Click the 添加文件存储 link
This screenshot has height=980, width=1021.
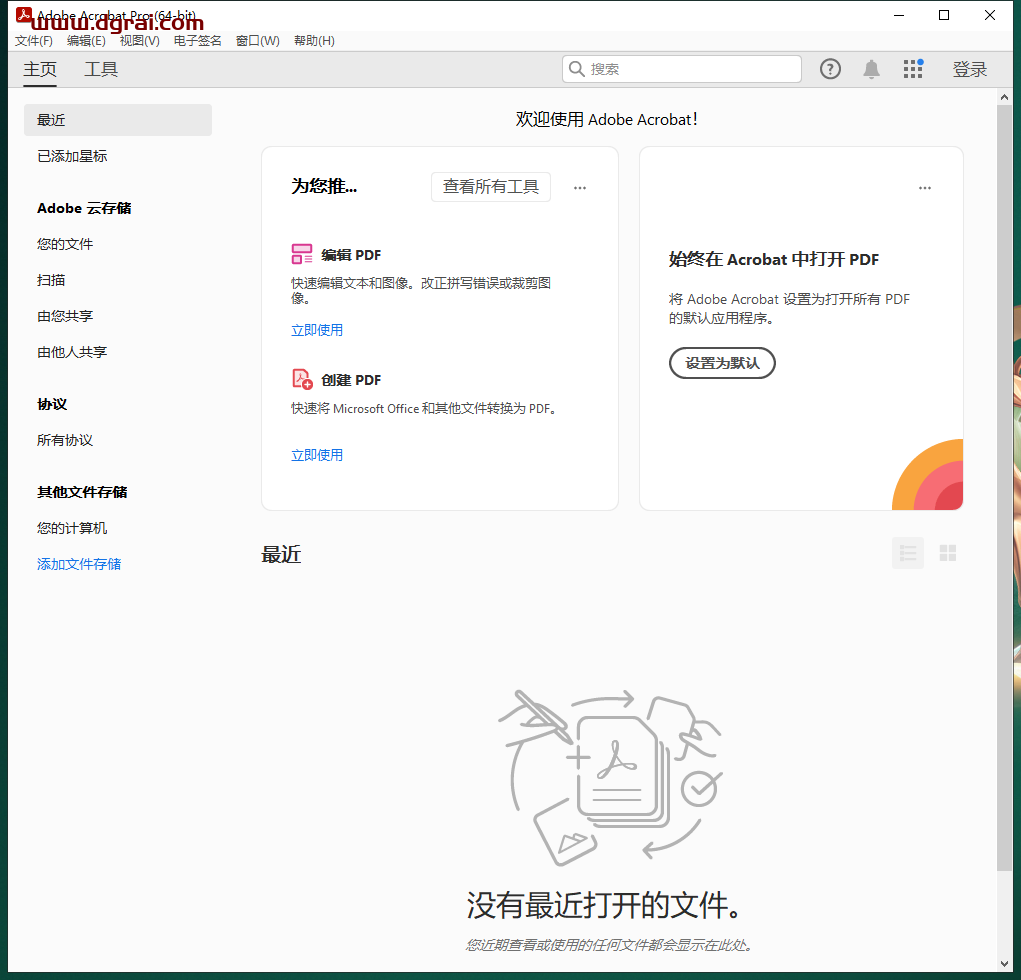79,564
